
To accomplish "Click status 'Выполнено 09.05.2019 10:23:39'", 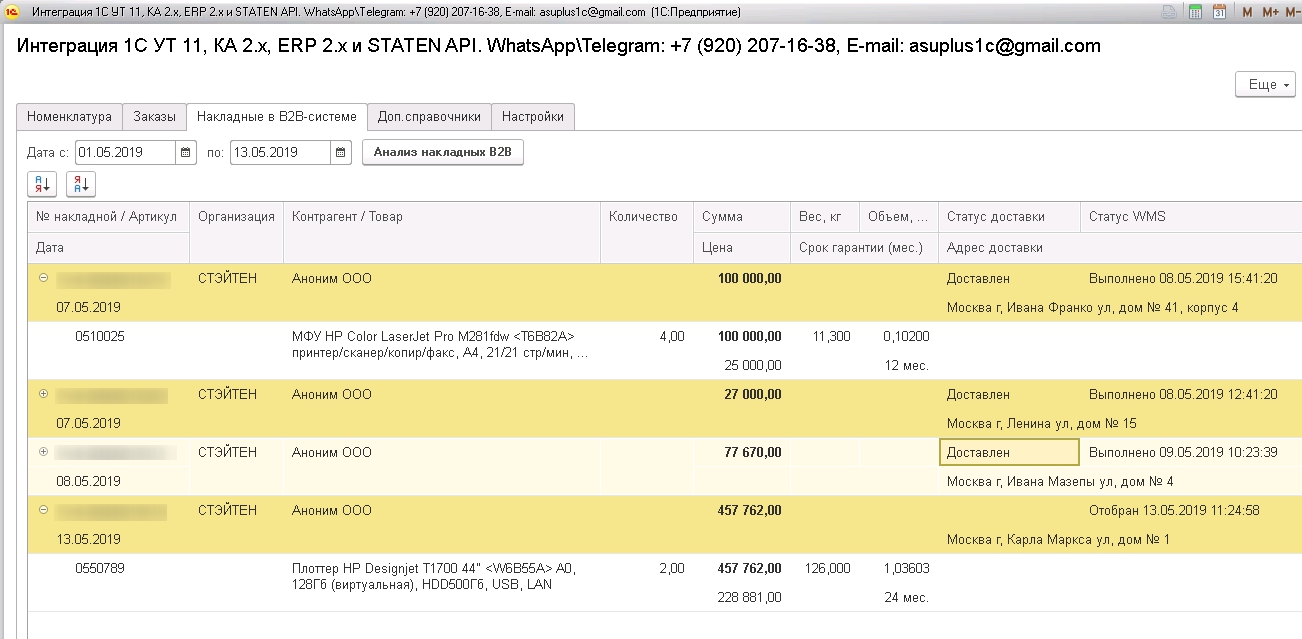I will click(1183, 452).
